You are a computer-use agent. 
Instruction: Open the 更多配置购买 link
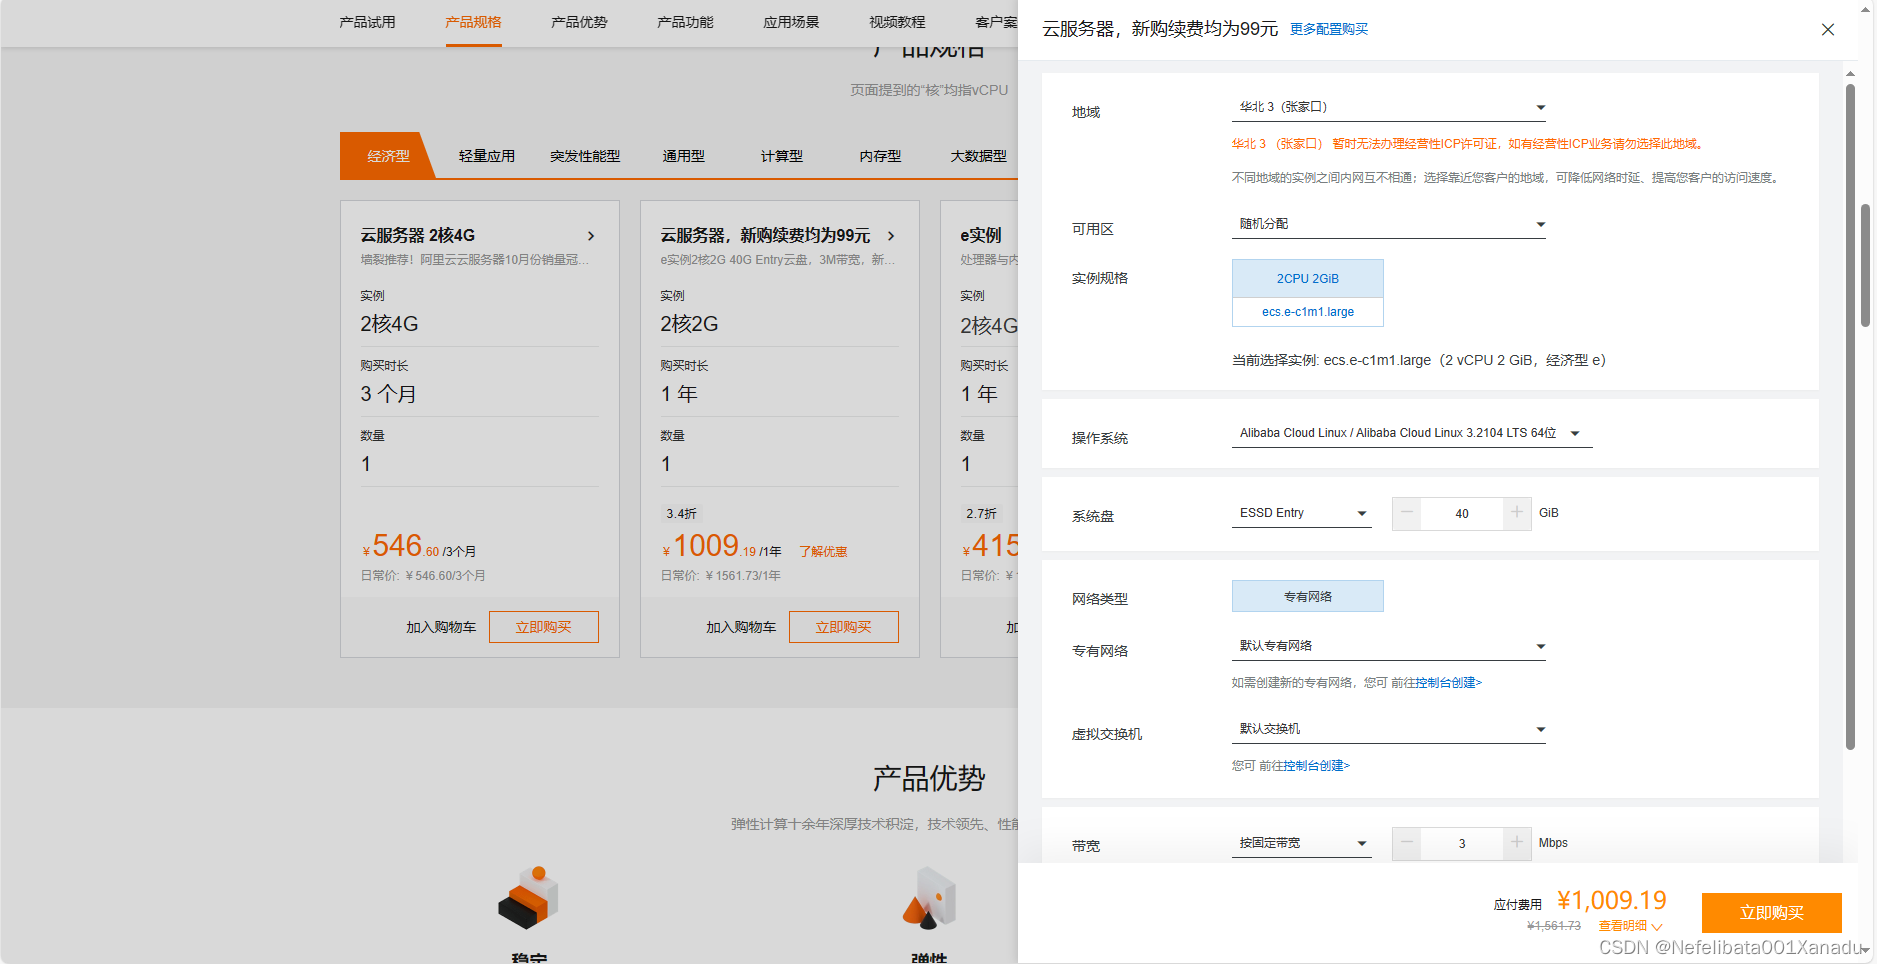[x=1329, y=29]
